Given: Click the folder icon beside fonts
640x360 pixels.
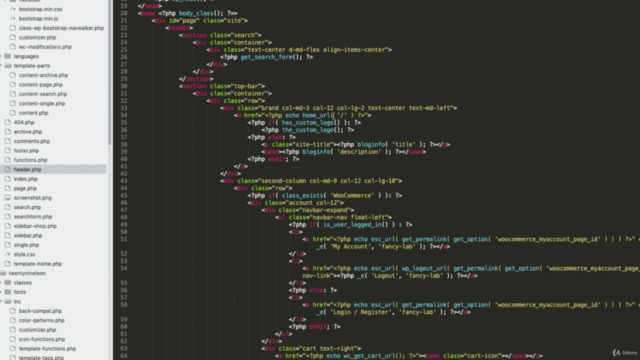Looking at the screenshot, I should tap(7, 292).
